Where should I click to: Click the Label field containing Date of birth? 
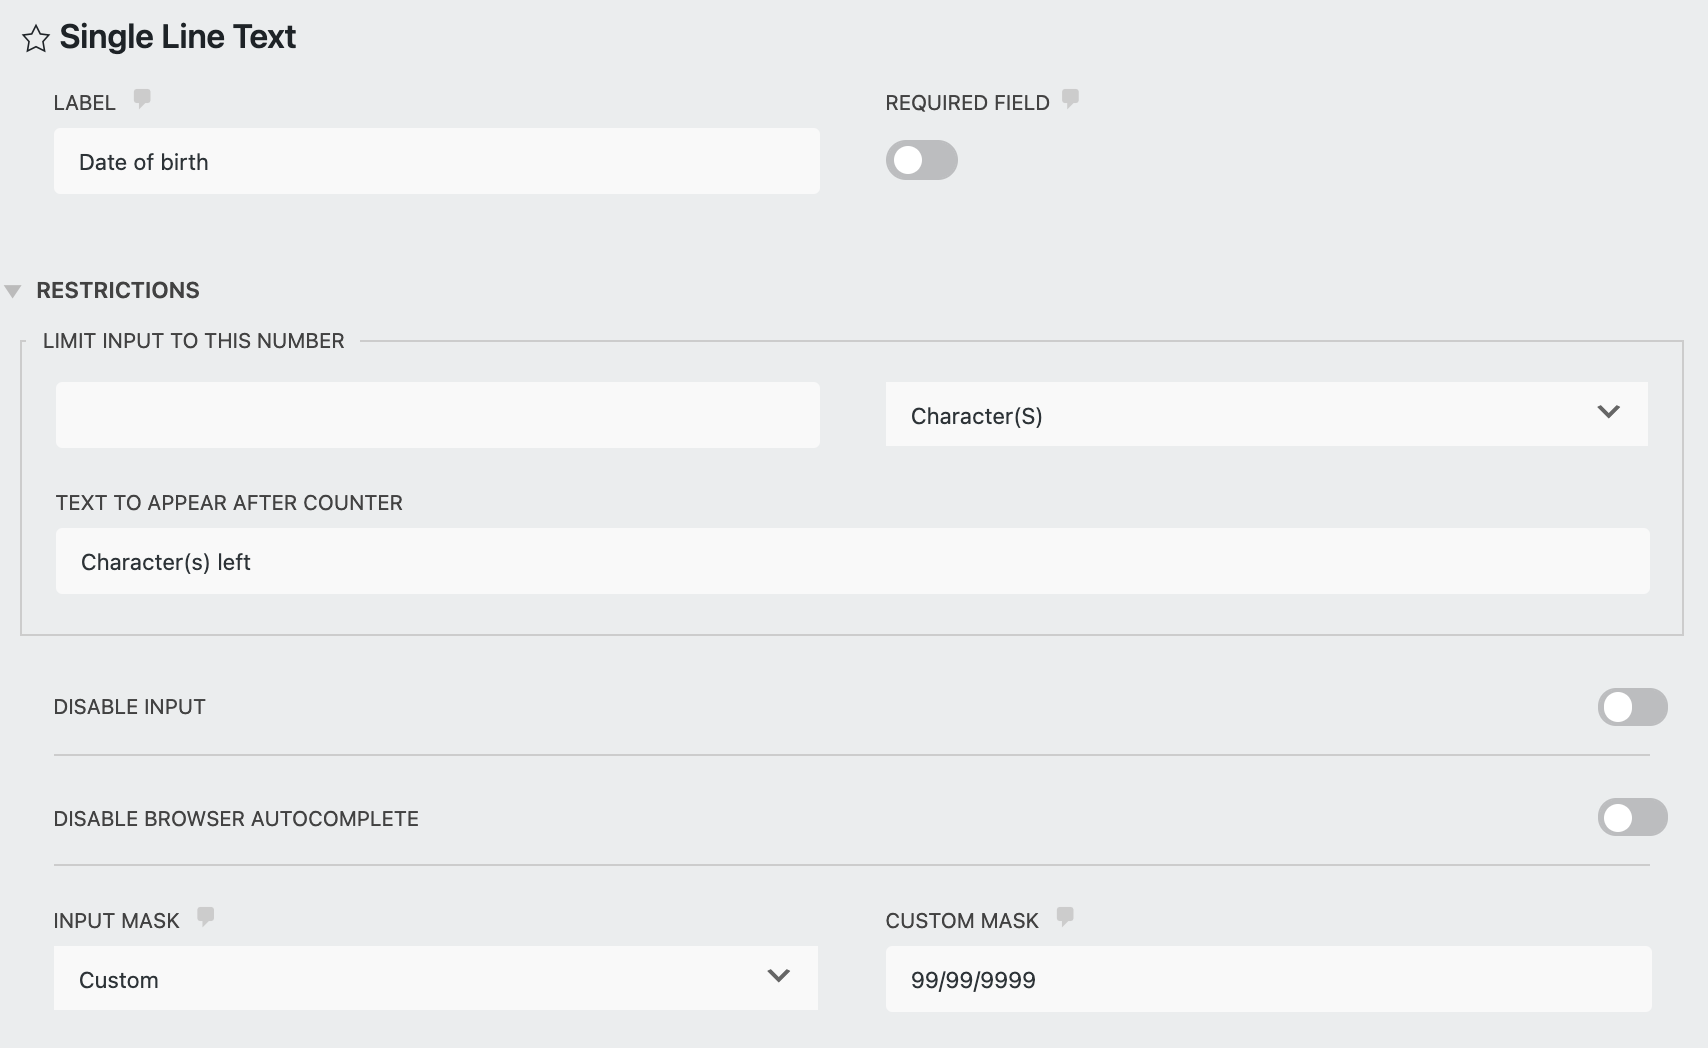pos(436,161)
